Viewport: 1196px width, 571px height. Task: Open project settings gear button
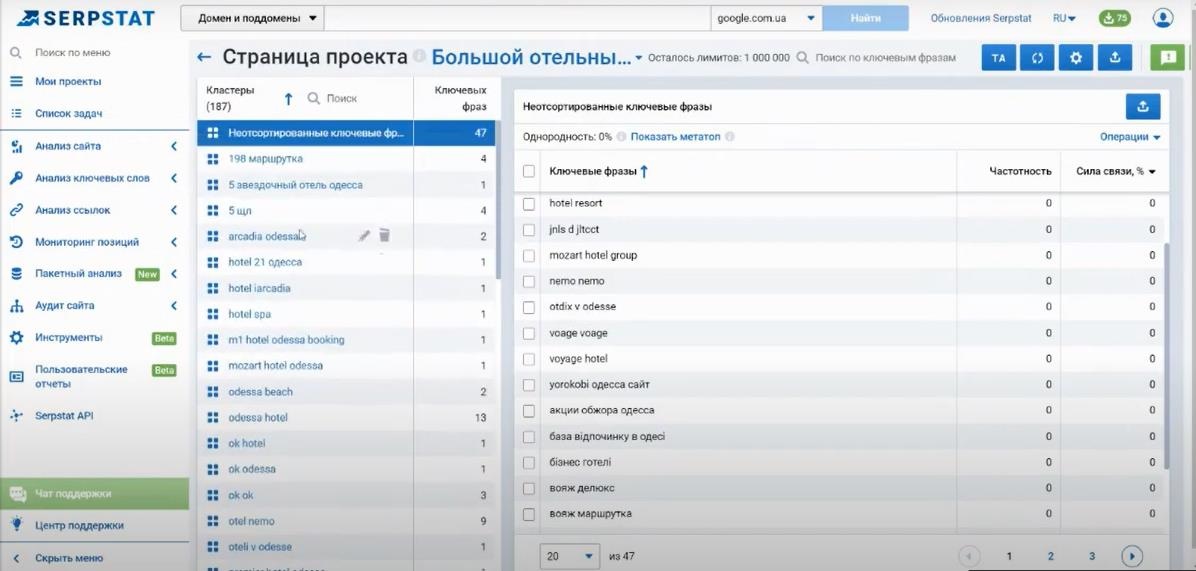pyautogui.click(x=1075, y=58)
